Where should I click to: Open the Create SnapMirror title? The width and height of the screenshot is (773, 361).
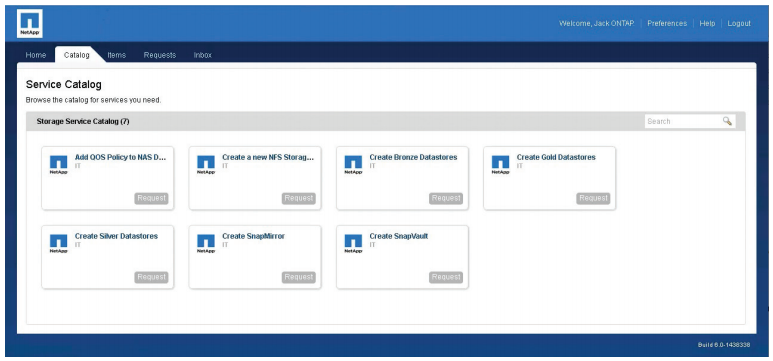coord(253,236)
